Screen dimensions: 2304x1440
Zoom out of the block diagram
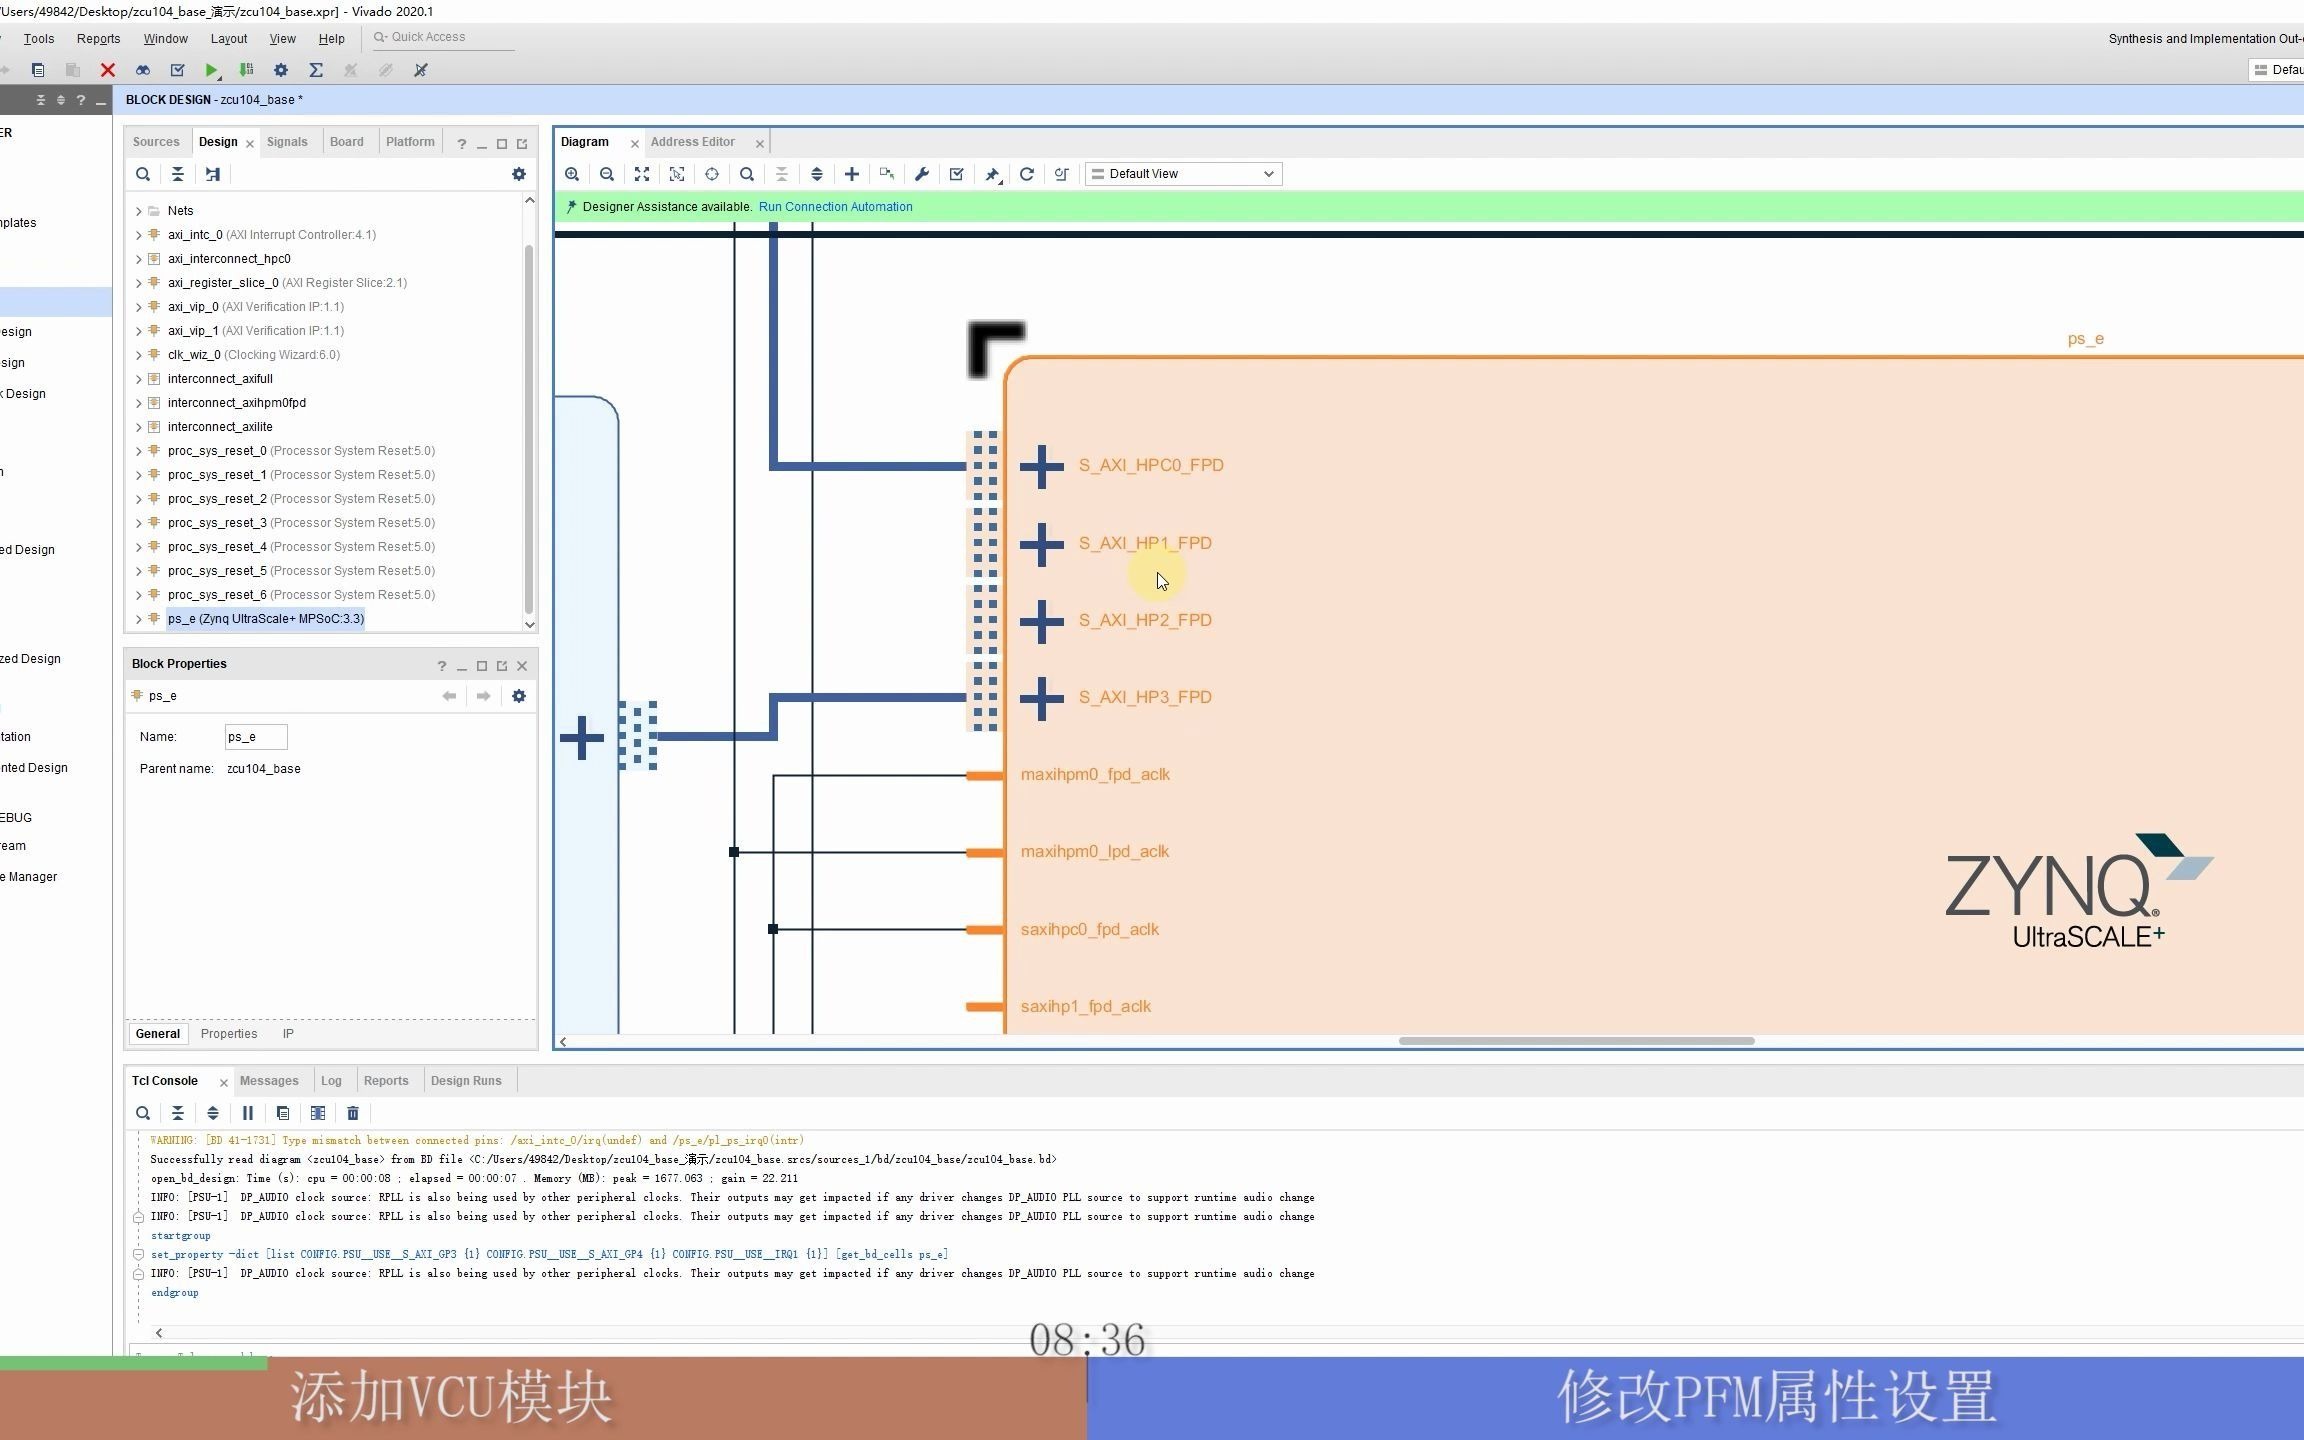pyautogui.click(x=607, y=174)
